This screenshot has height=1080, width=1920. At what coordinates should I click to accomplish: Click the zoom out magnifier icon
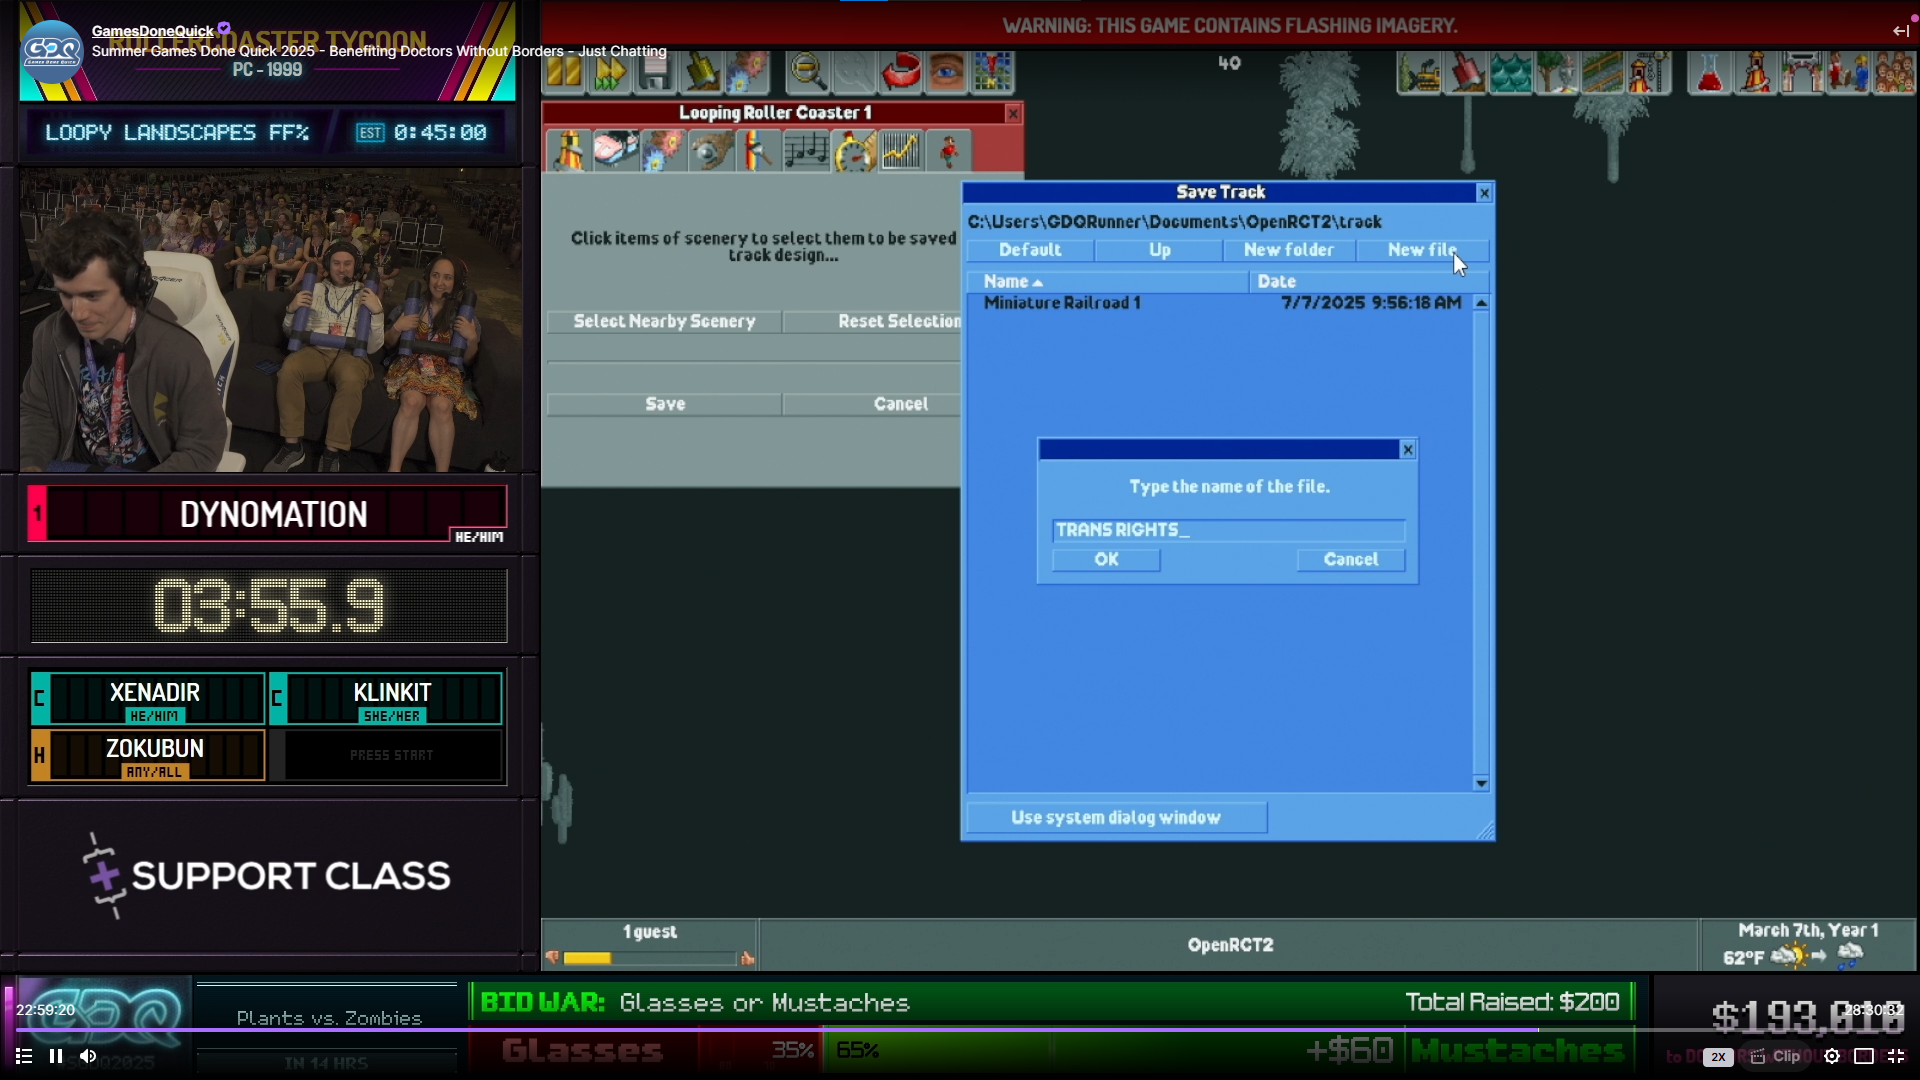tap(808, 72)
